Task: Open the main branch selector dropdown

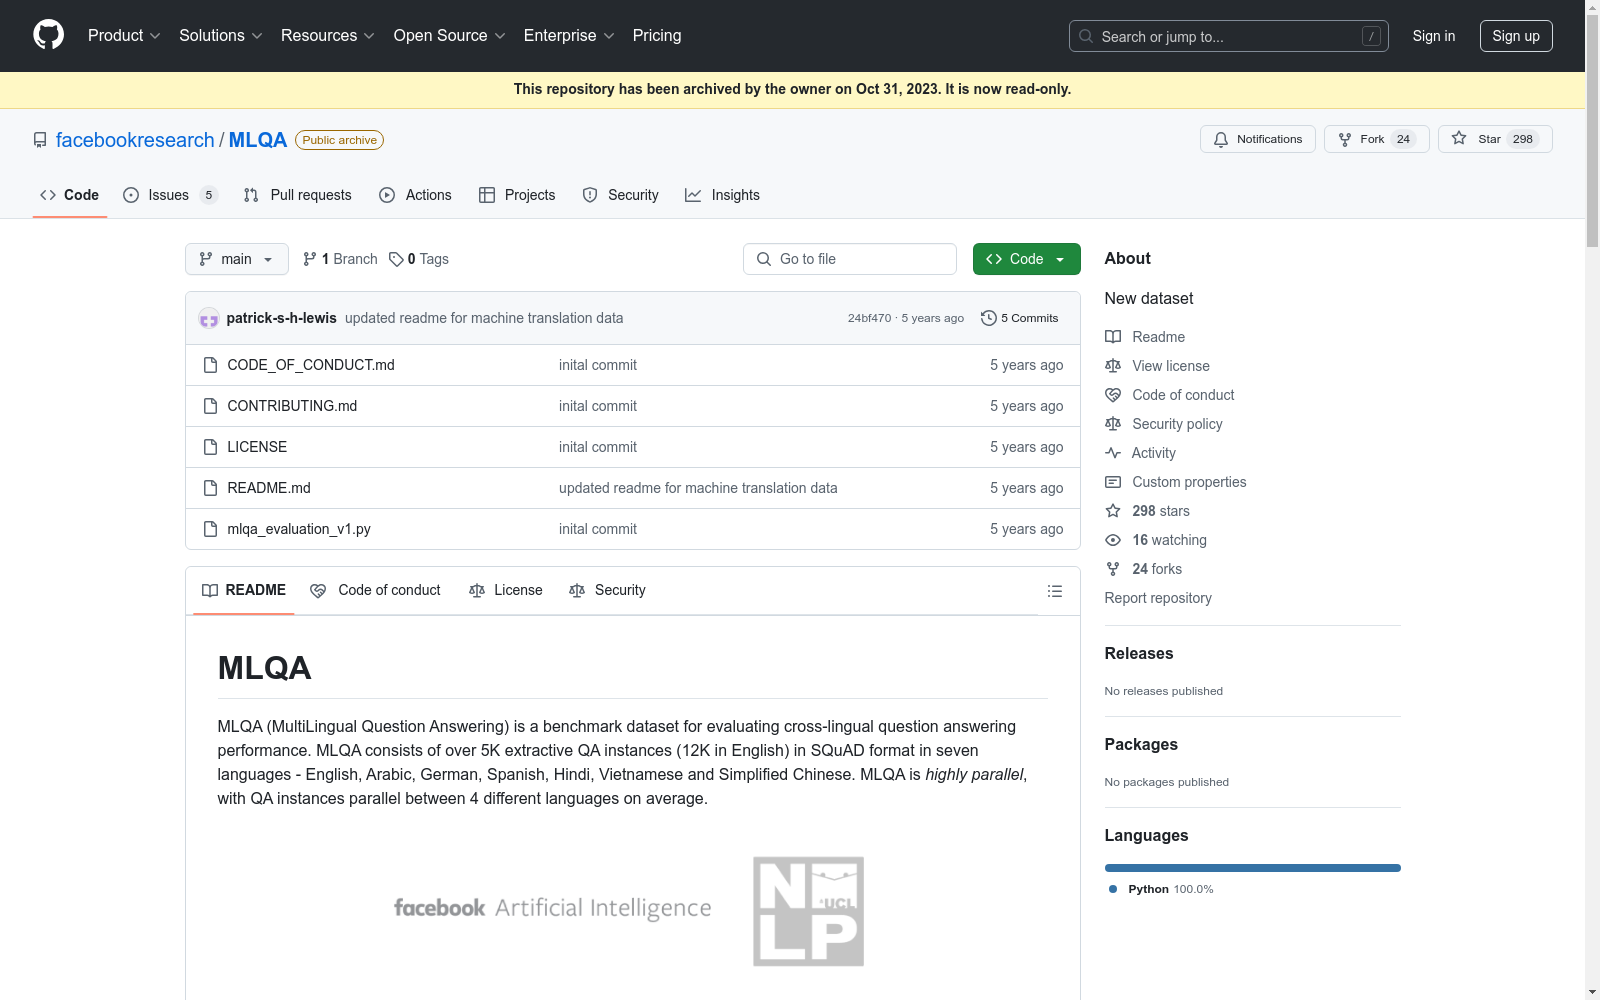Action: [x=237, y=259]
